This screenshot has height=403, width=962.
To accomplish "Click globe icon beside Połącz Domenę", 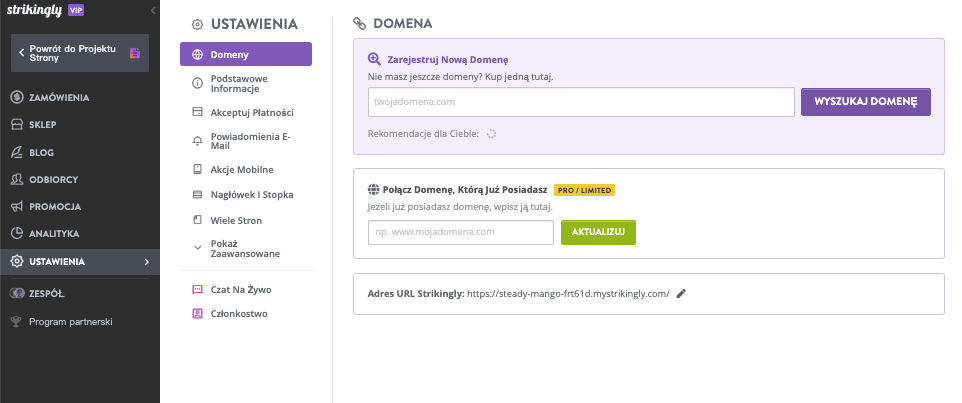I will coord(372,190).
